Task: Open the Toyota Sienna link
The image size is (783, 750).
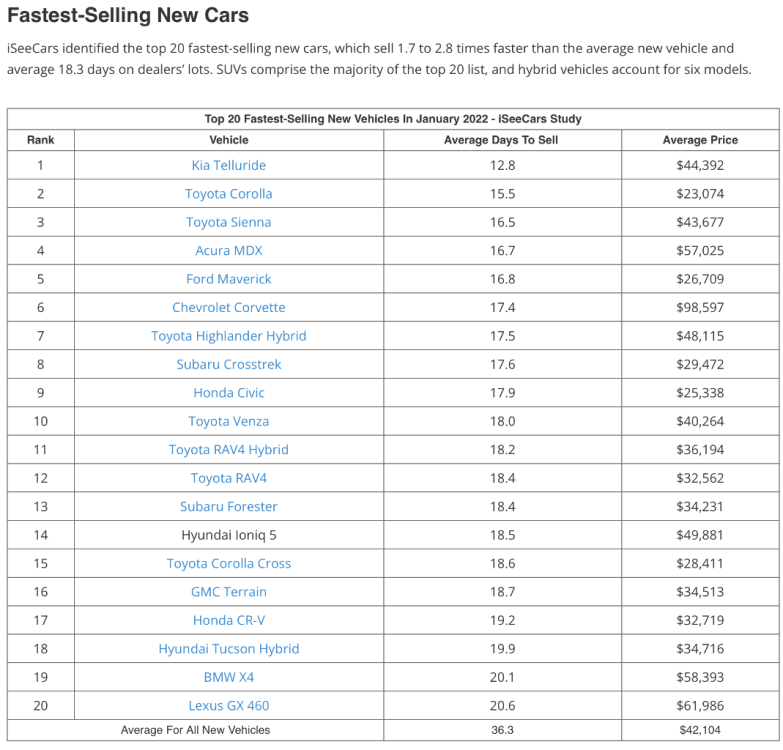Action: [x=228, y=222]
